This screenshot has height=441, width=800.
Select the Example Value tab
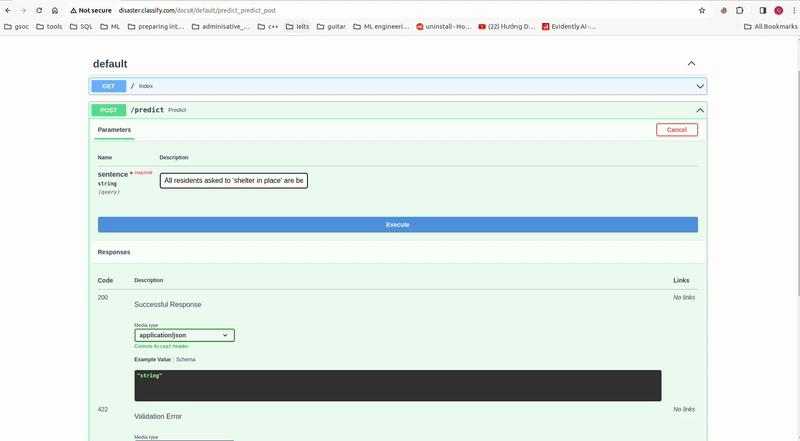click(153, 359)
